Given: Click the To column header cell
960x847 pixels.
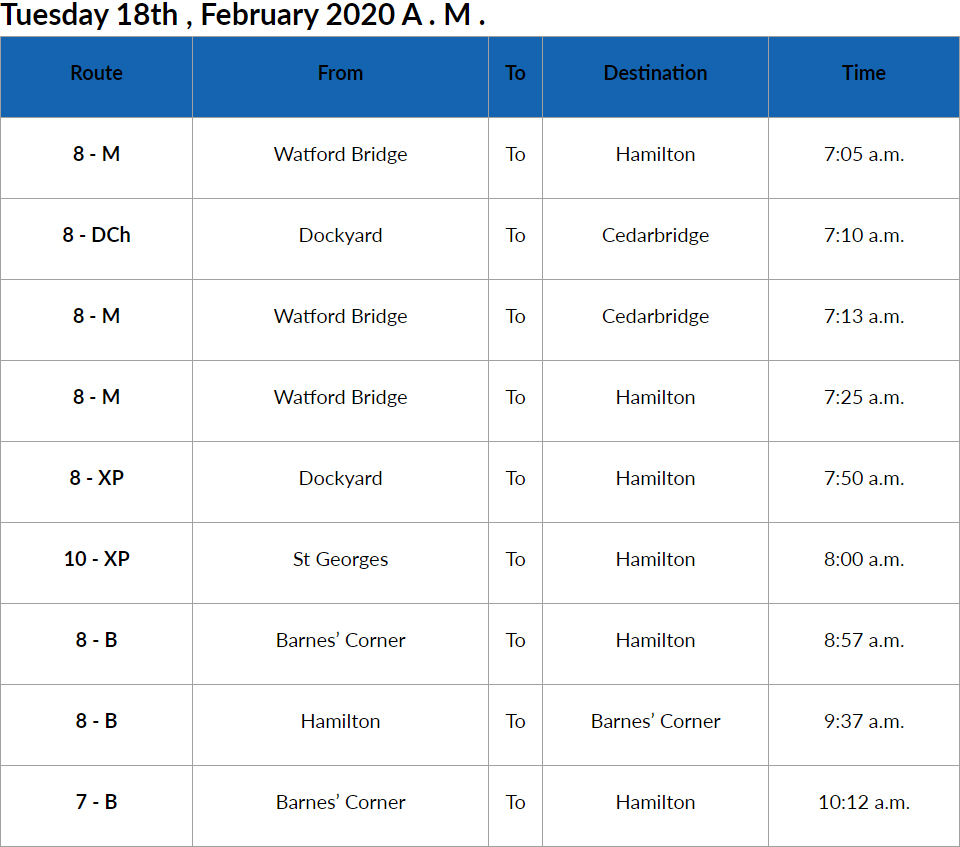Looking at the screenshot, I should pyautogui.click(x=515, y=73).
